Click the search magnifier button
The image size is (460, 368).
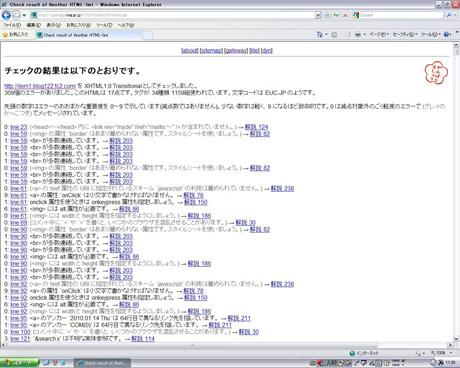pos(449,15)
